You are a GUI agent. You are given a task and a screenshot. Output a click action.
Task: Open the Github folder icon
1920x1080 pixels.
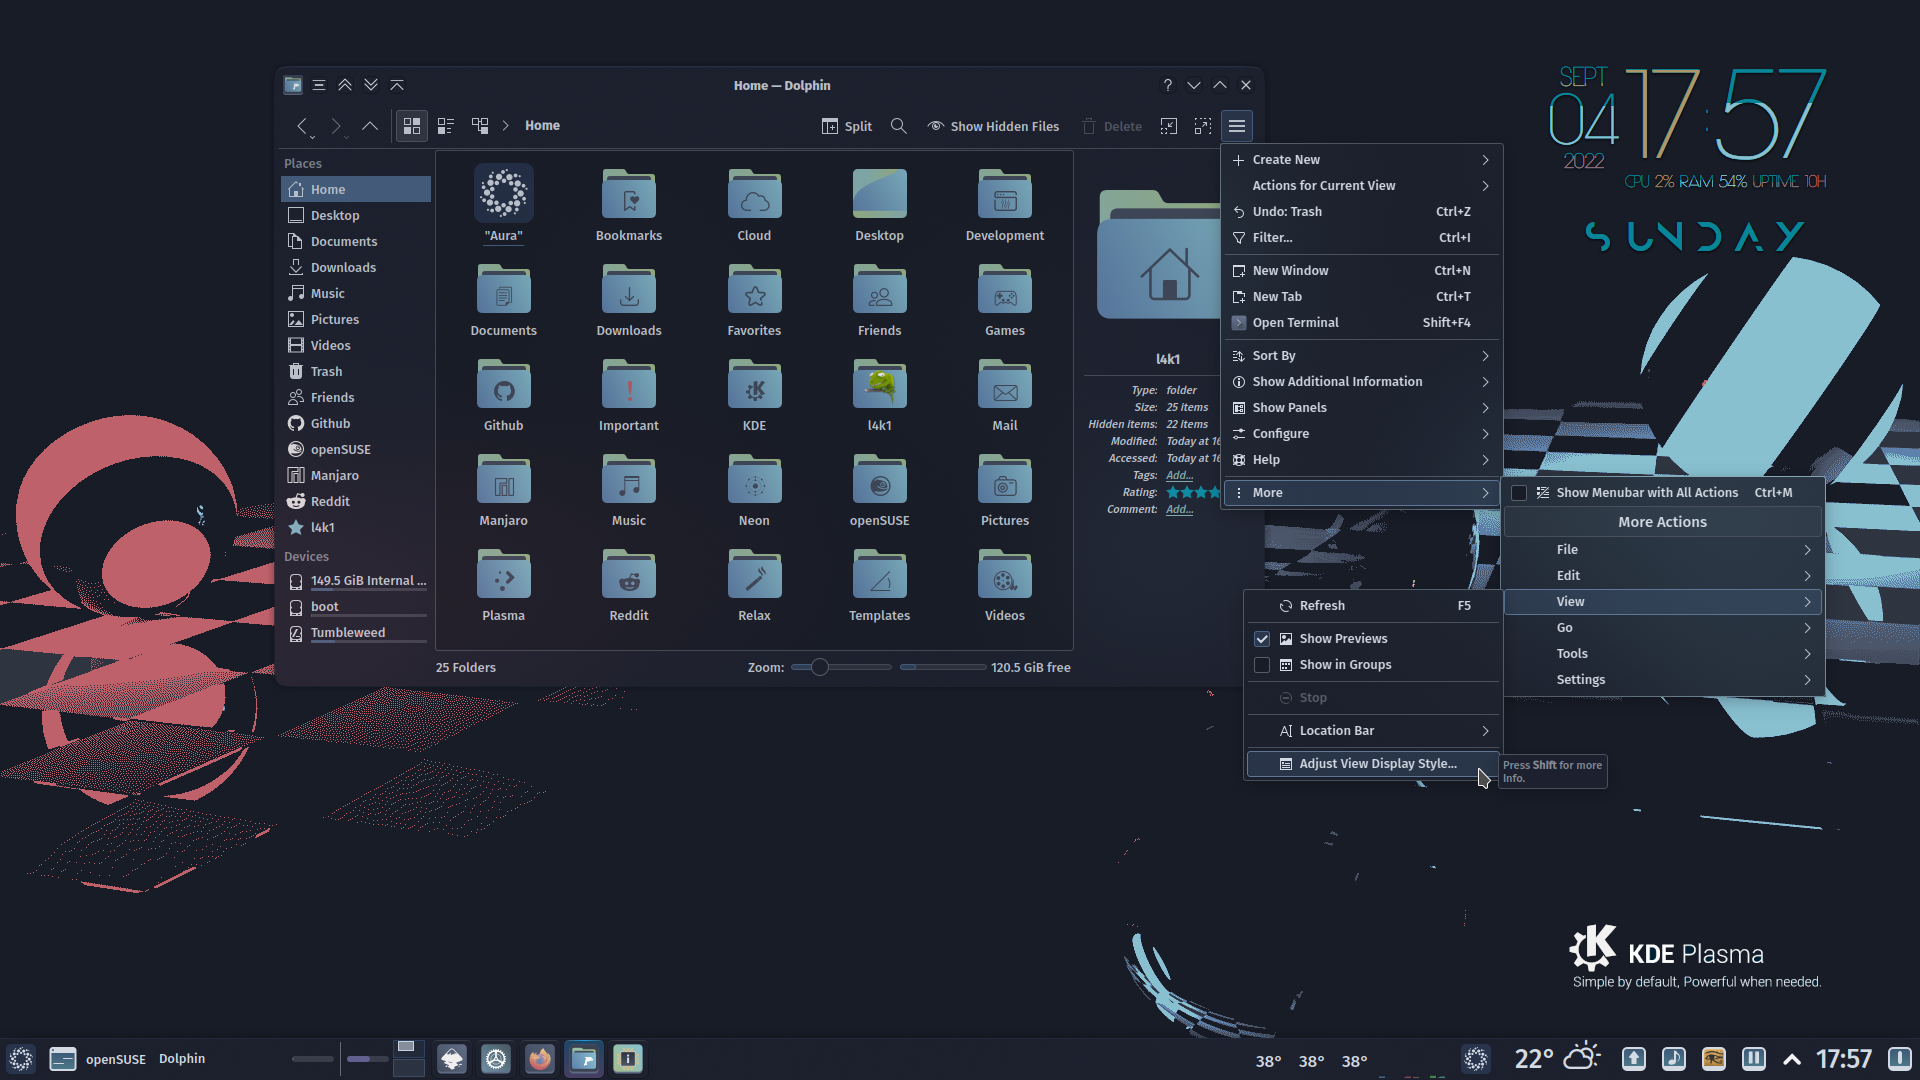[504, 386]
